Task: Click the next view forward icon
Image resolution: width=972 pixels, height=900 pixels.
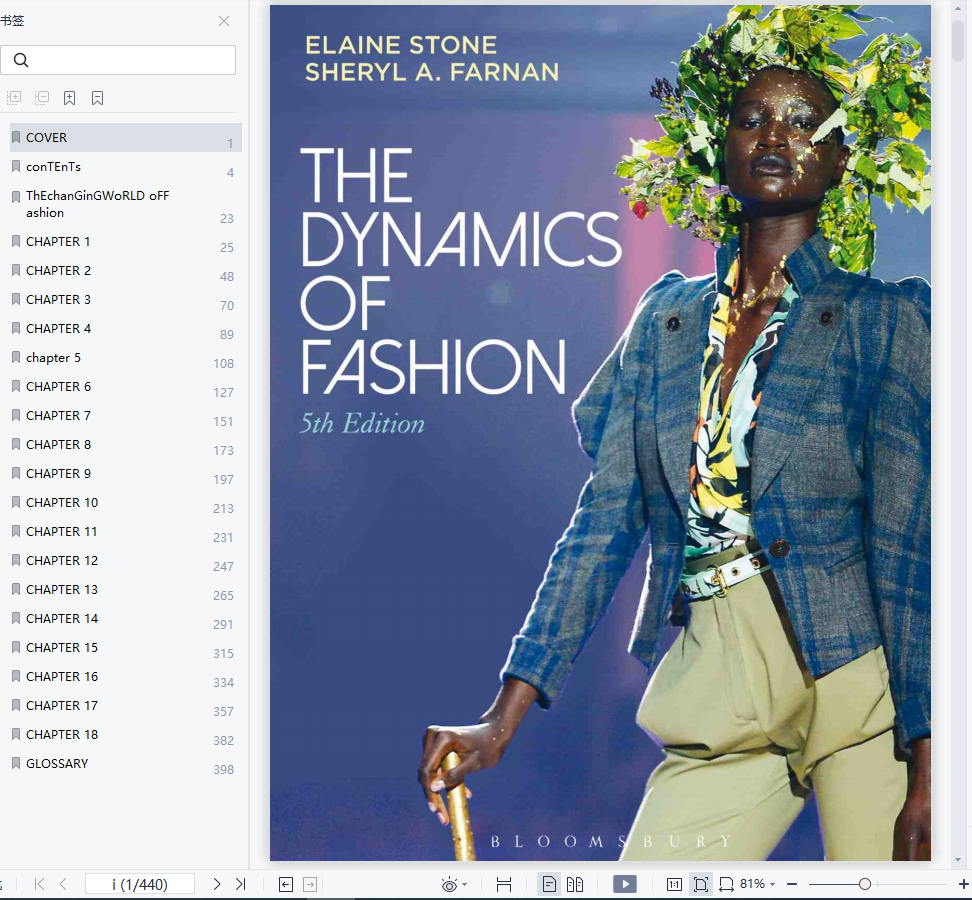Action: pyautogui.click(x=310, y=885)
